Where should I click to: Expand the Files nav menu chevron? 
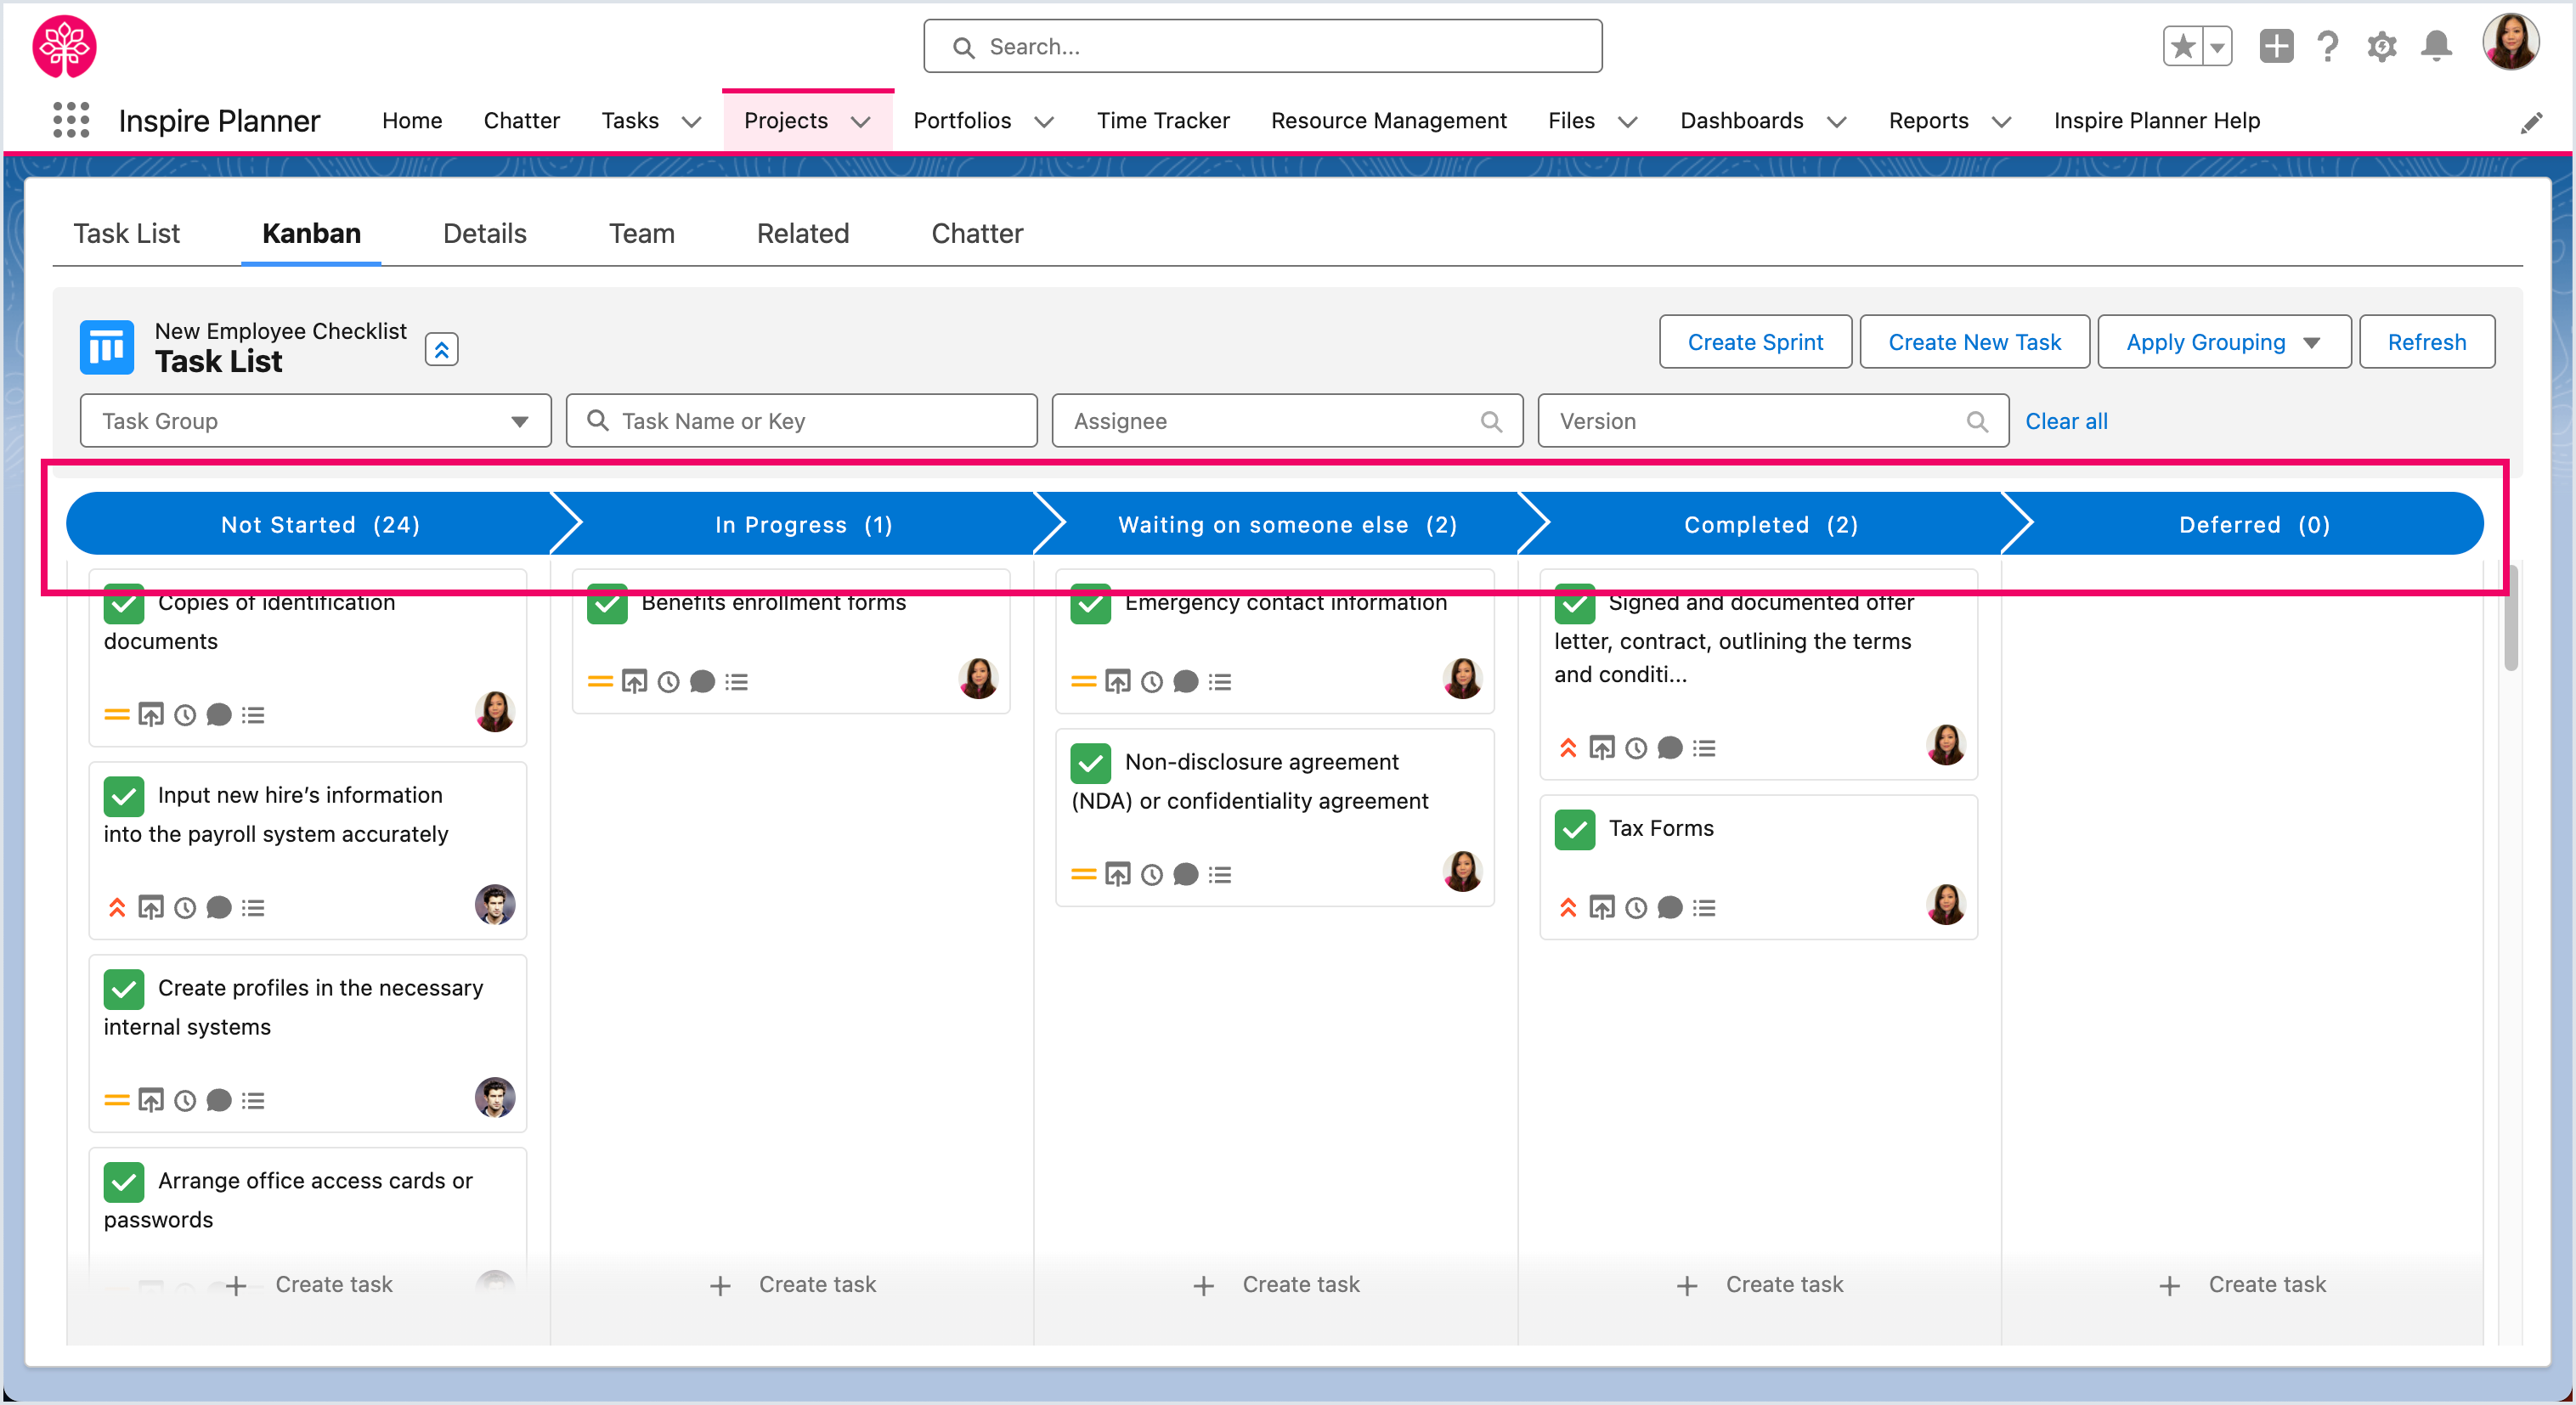pyautogui.click(x=1628, y=122)
